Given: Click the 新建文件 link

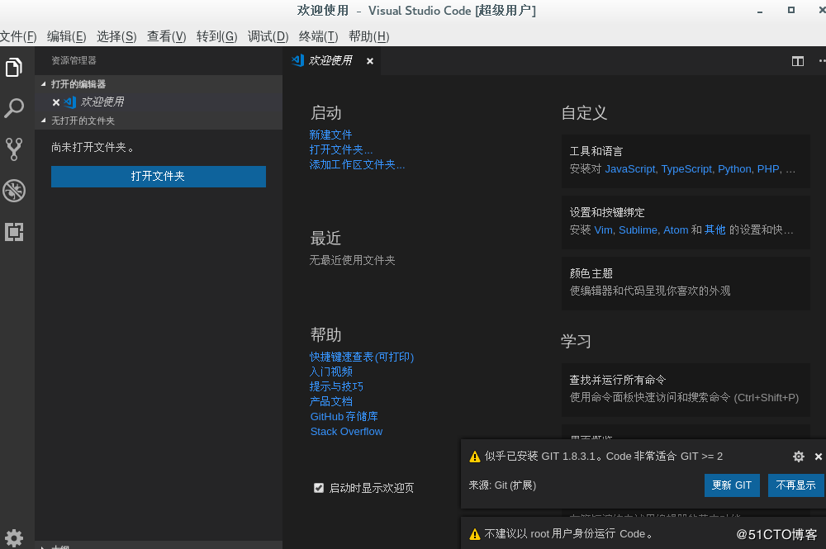Looking at the screenshot, I should [x=331, y=135].
